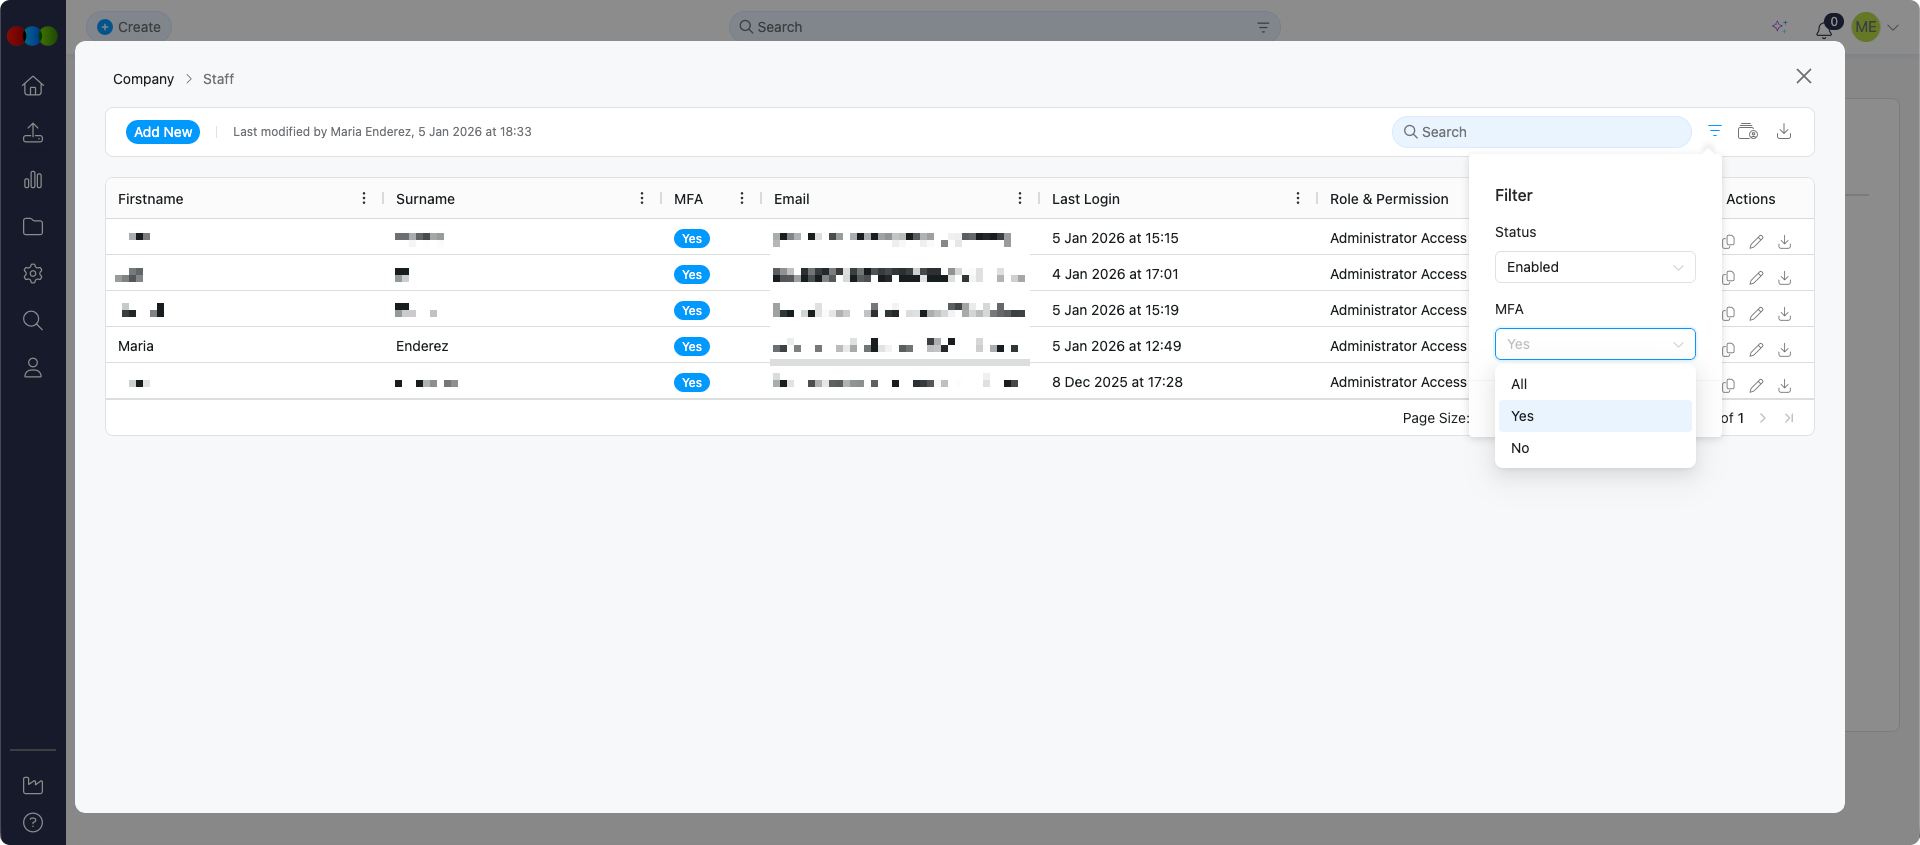Open the settings gear in the sidebar
Viewport: 1920px width, 845px height.
tap(33, 274)
